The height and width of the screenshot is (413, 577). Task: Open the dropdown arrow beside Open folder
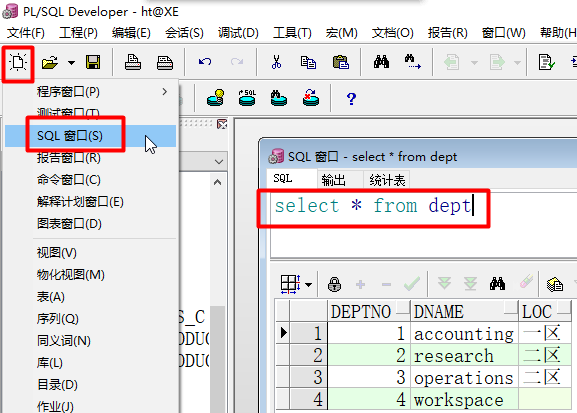click(x=71, y=63)
